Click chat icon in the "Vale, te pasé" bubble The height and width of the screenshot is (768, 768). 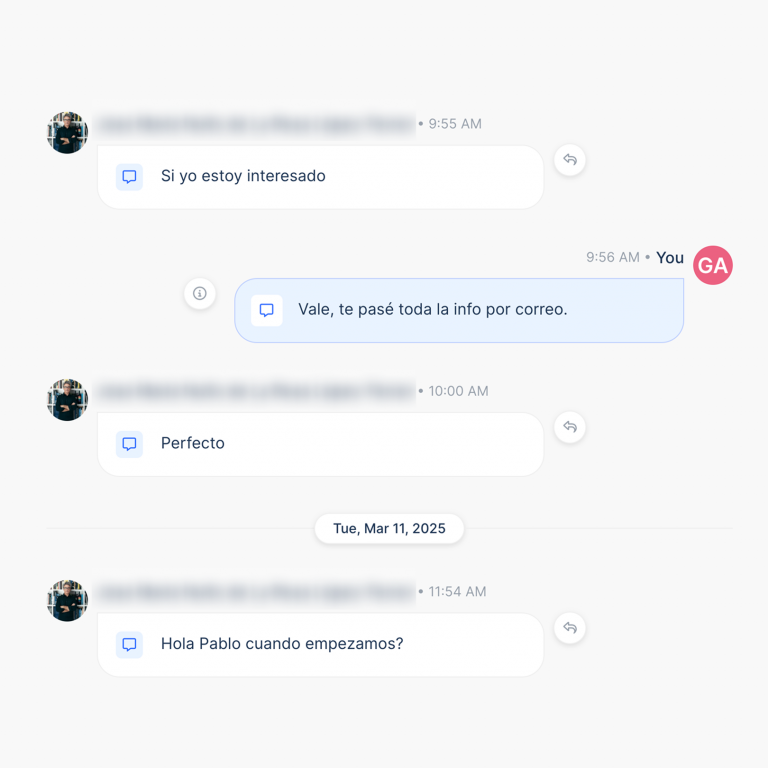[x=267, y=310]
